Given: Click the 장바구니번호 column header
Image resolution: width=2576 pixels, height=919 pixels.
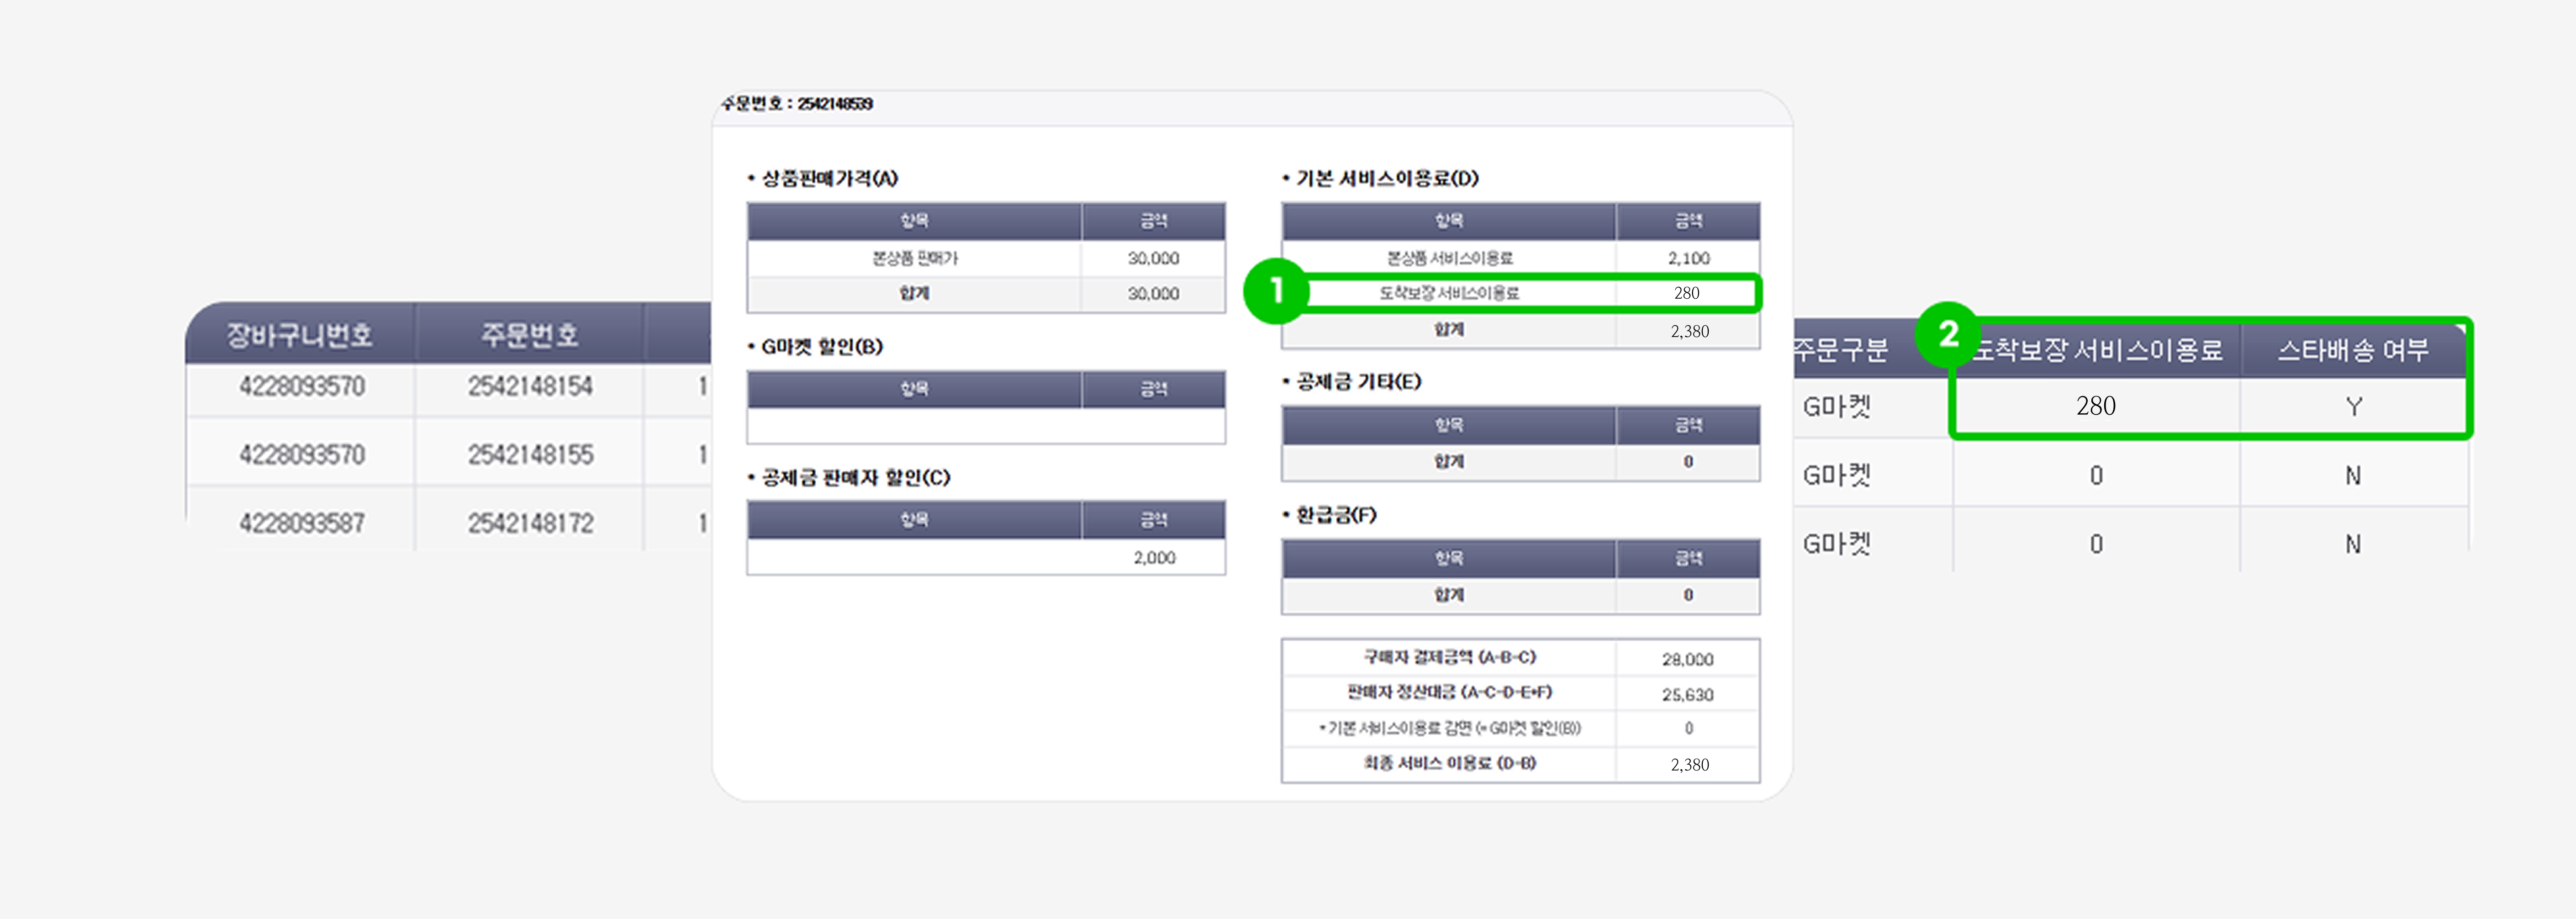Looking at the screenshot, I should 300,334.
